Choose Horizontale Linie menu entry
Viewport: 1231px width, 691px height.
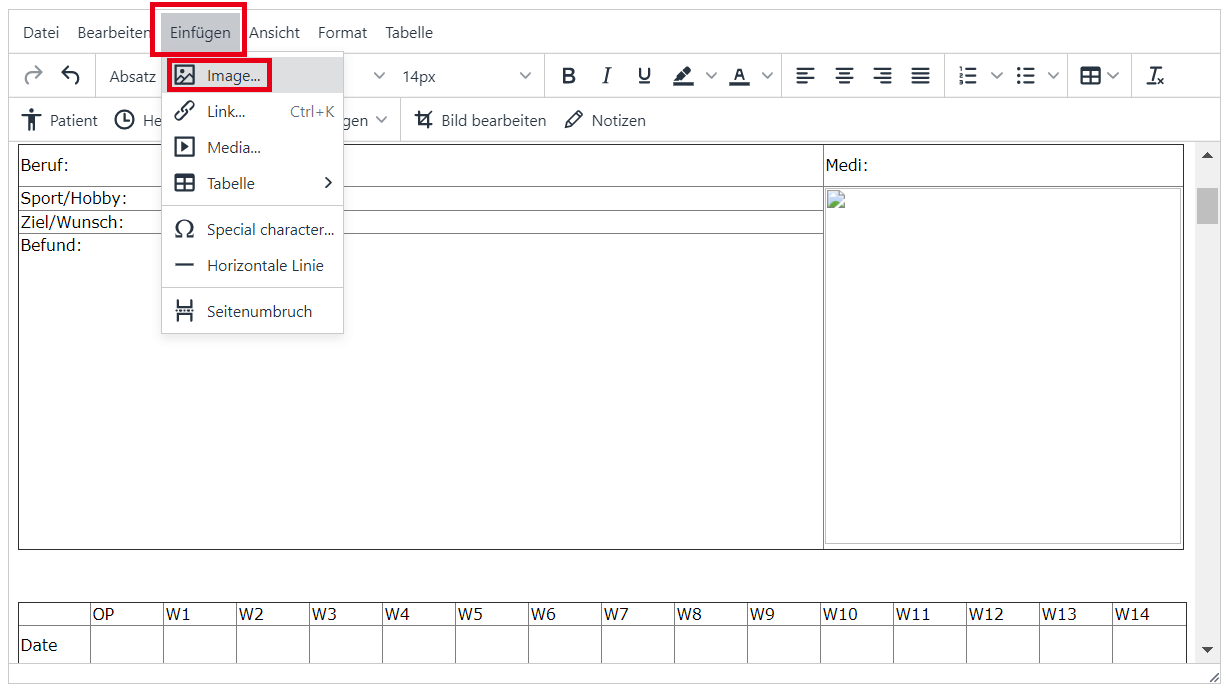[x=254, y=265]
